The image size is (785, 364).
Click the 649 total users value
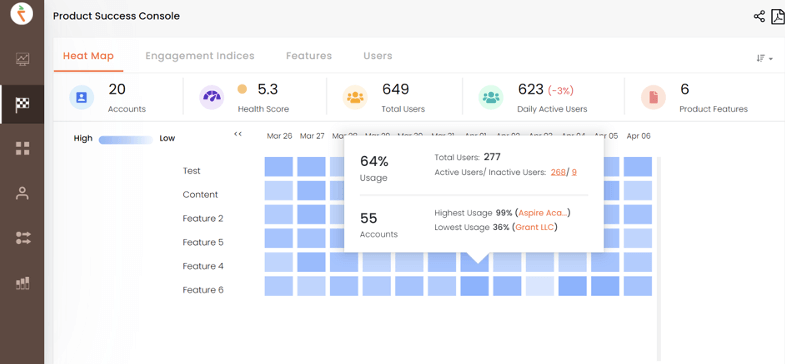(x=396, y=90)
